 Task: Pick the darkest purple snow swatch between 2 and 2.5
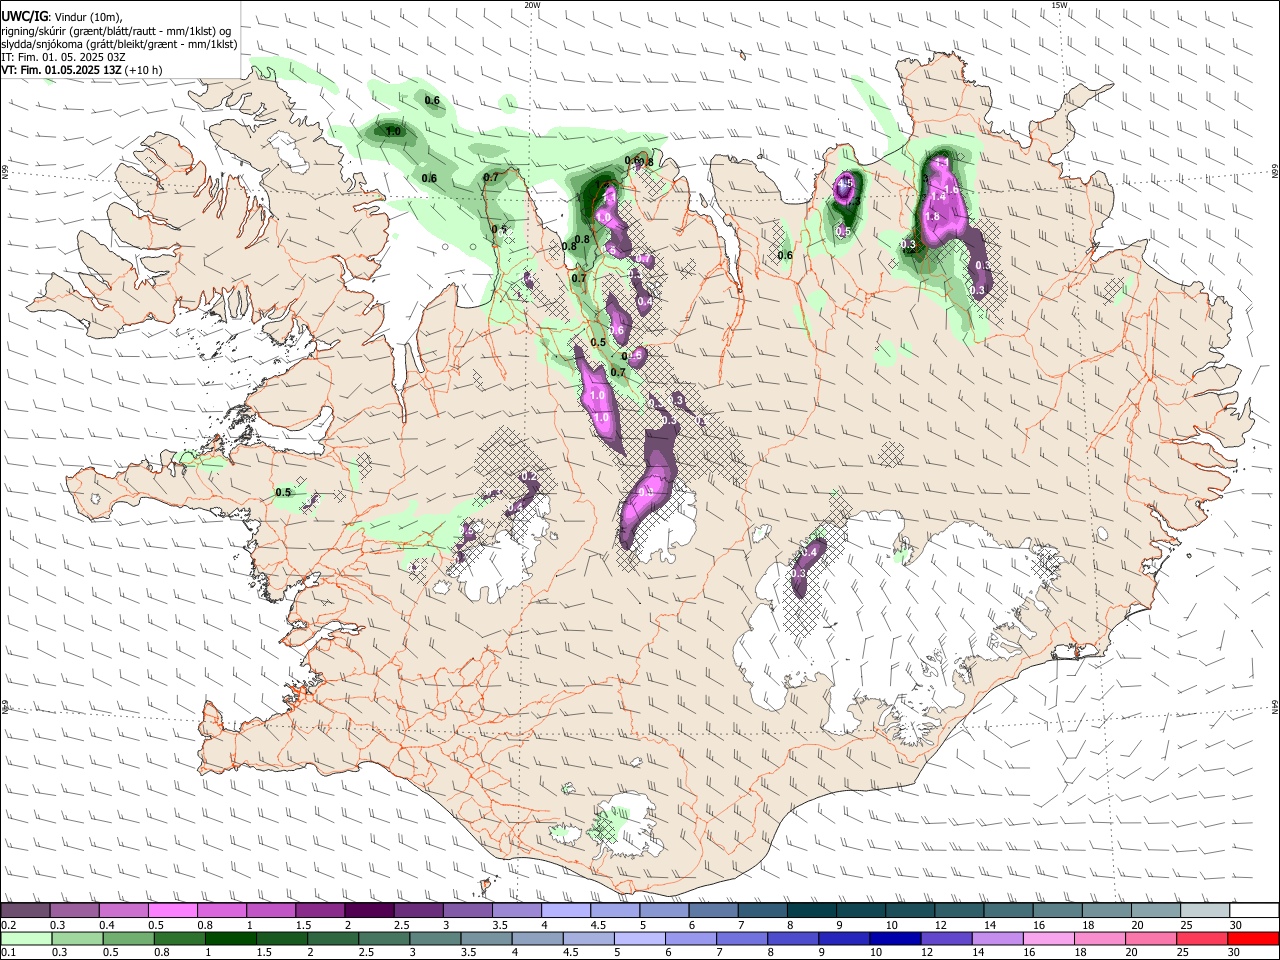(368, 911)
